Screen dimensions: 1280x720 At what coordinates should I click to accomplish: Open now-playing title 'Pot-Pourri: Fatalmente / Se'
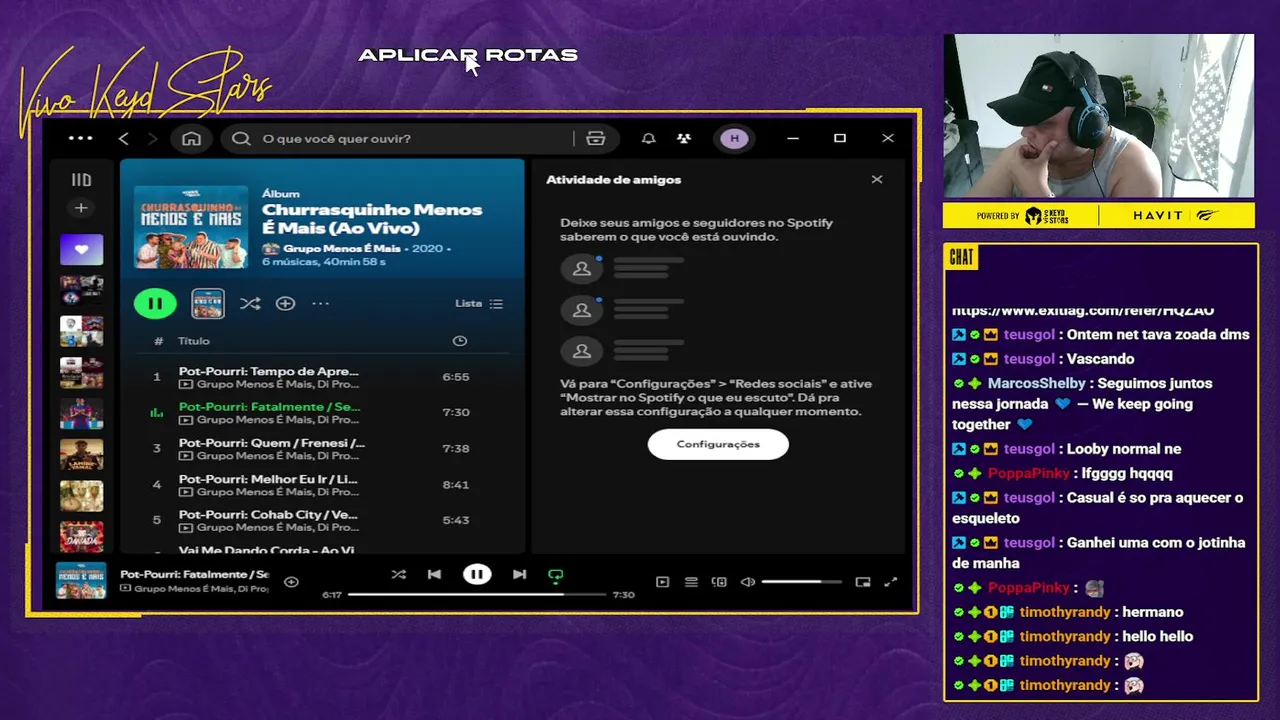click(x=195, y=574)
